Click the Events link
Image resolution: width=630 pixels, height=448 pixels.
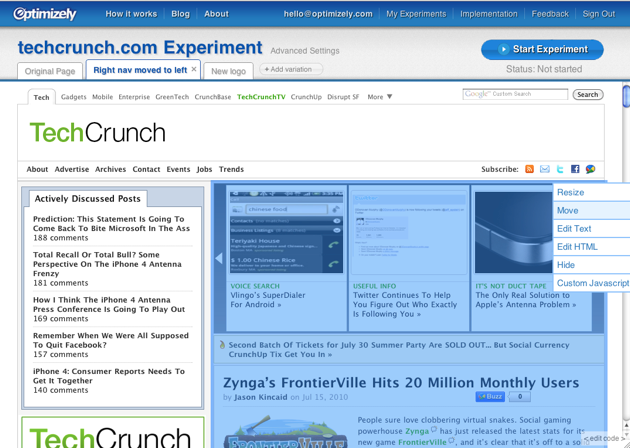tap(178, 169)
